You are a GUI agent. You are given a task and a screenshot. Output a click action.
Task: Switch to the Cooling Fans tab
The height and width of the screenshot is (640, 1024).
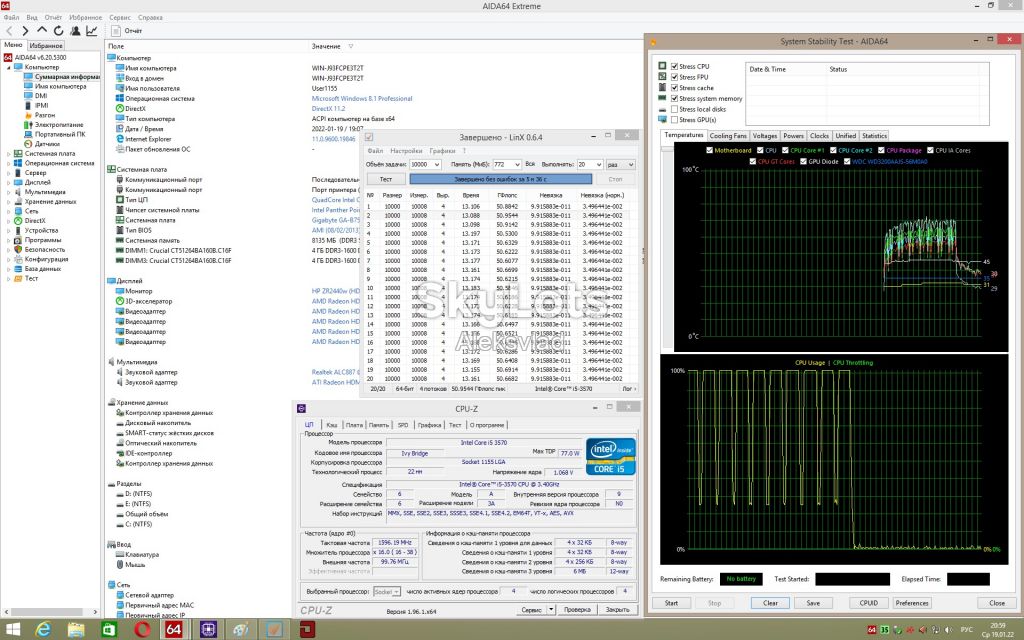pos(728,136)
